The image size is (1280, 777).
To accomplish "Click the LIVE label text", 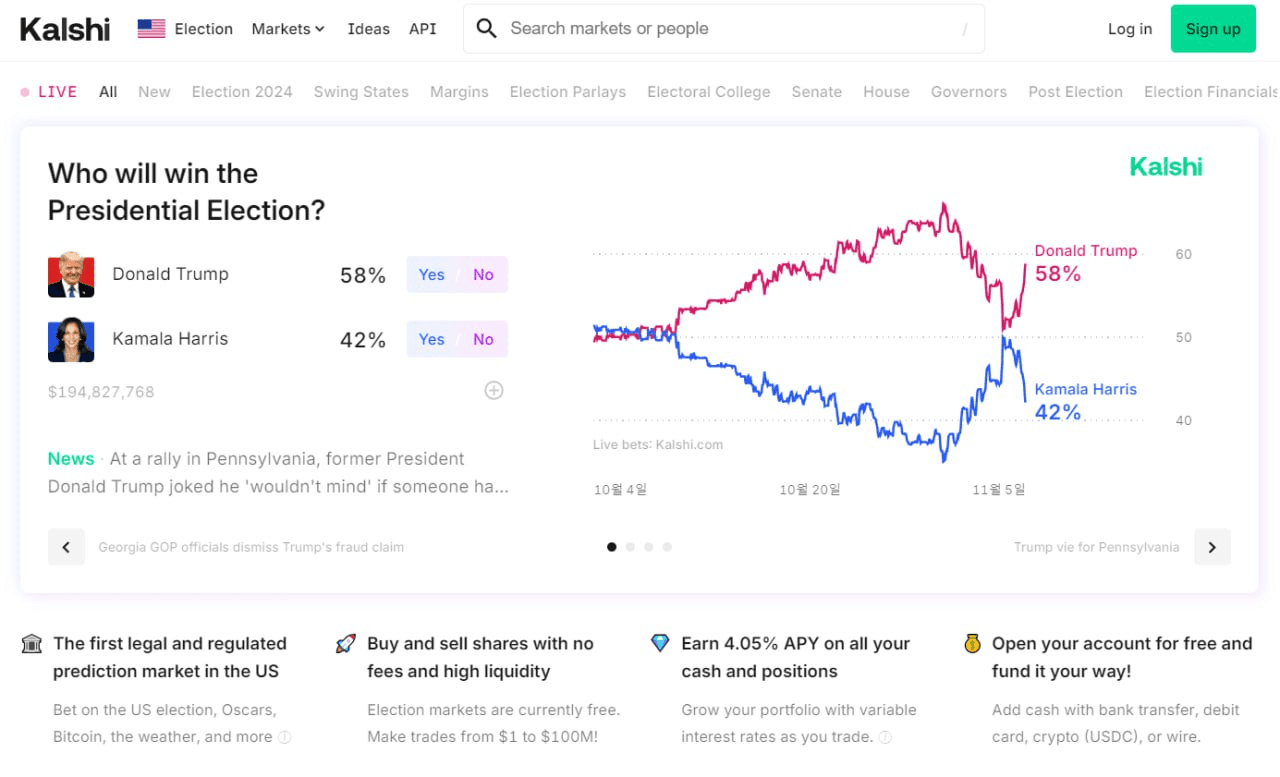I will coord(57,92).
